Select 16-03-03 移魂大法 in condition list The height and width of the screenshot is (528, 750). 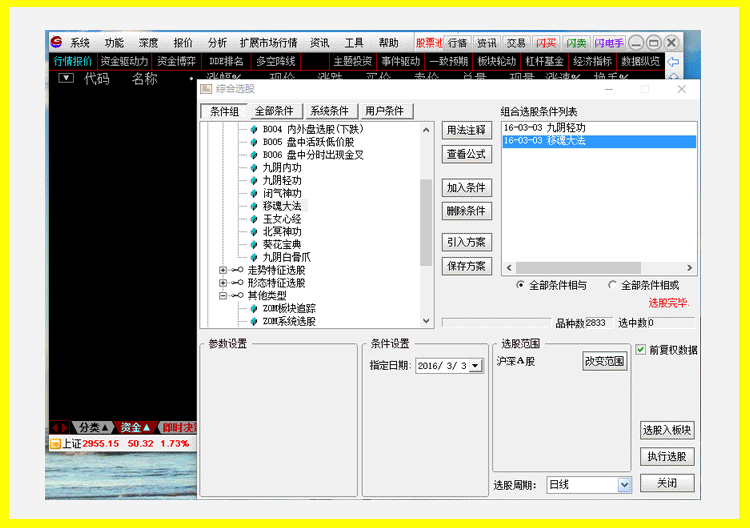599,141
